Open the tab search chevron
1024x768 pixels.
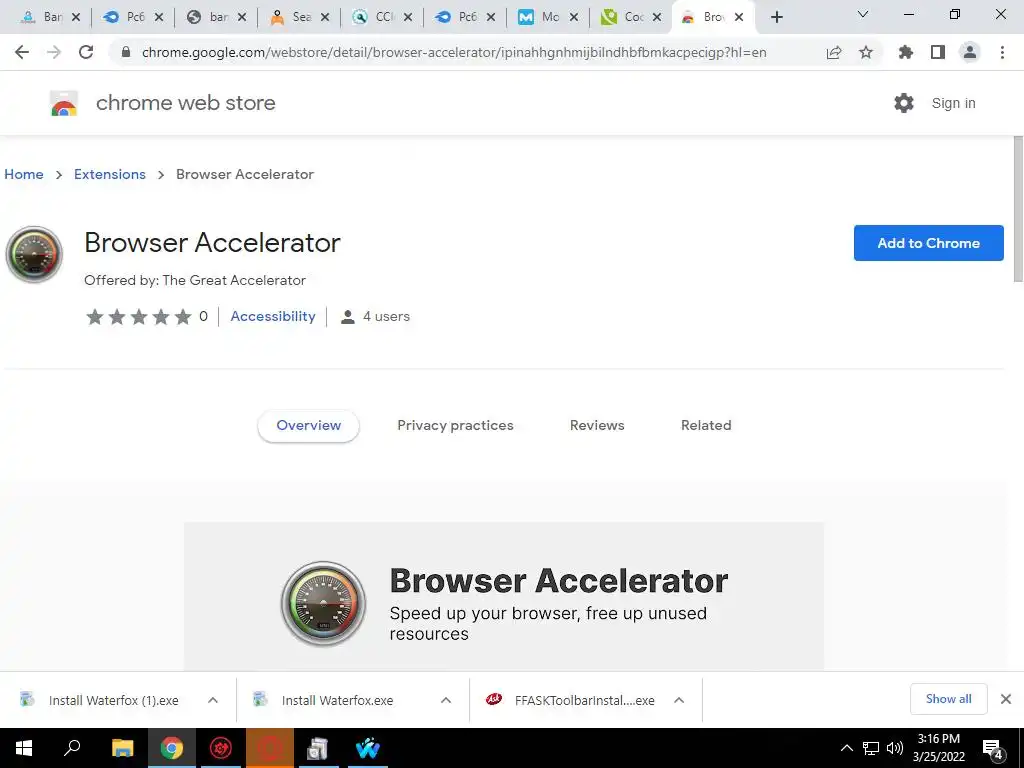click(x=863, y=14)
